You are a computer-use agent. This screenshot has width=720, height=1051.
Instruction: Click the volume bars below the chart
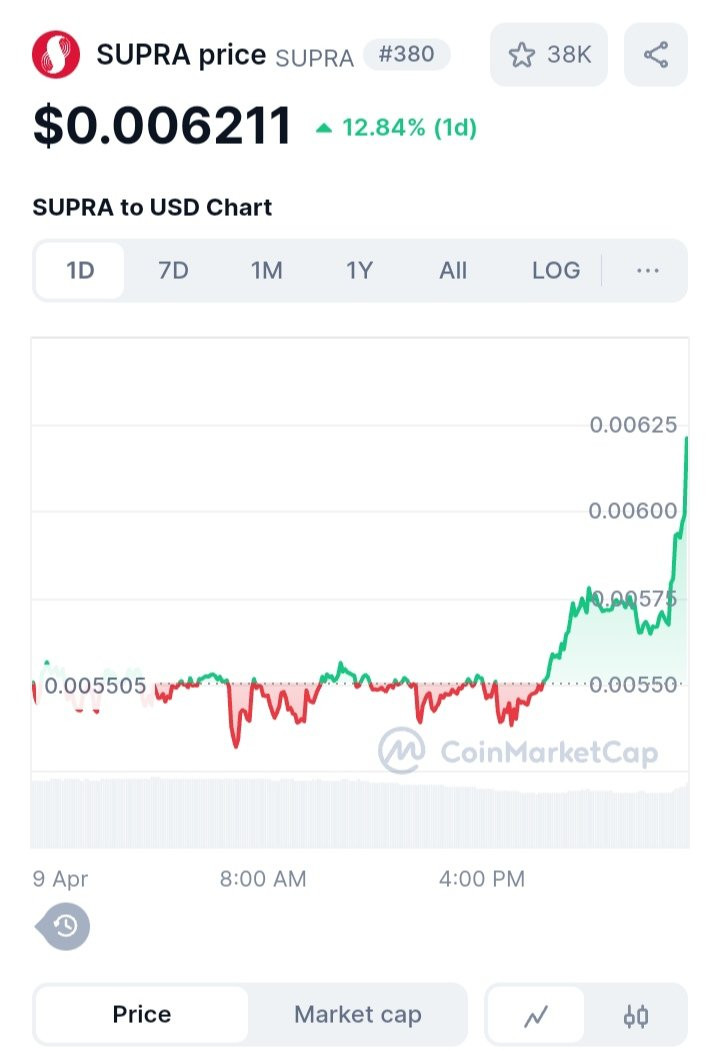[360, 812]
